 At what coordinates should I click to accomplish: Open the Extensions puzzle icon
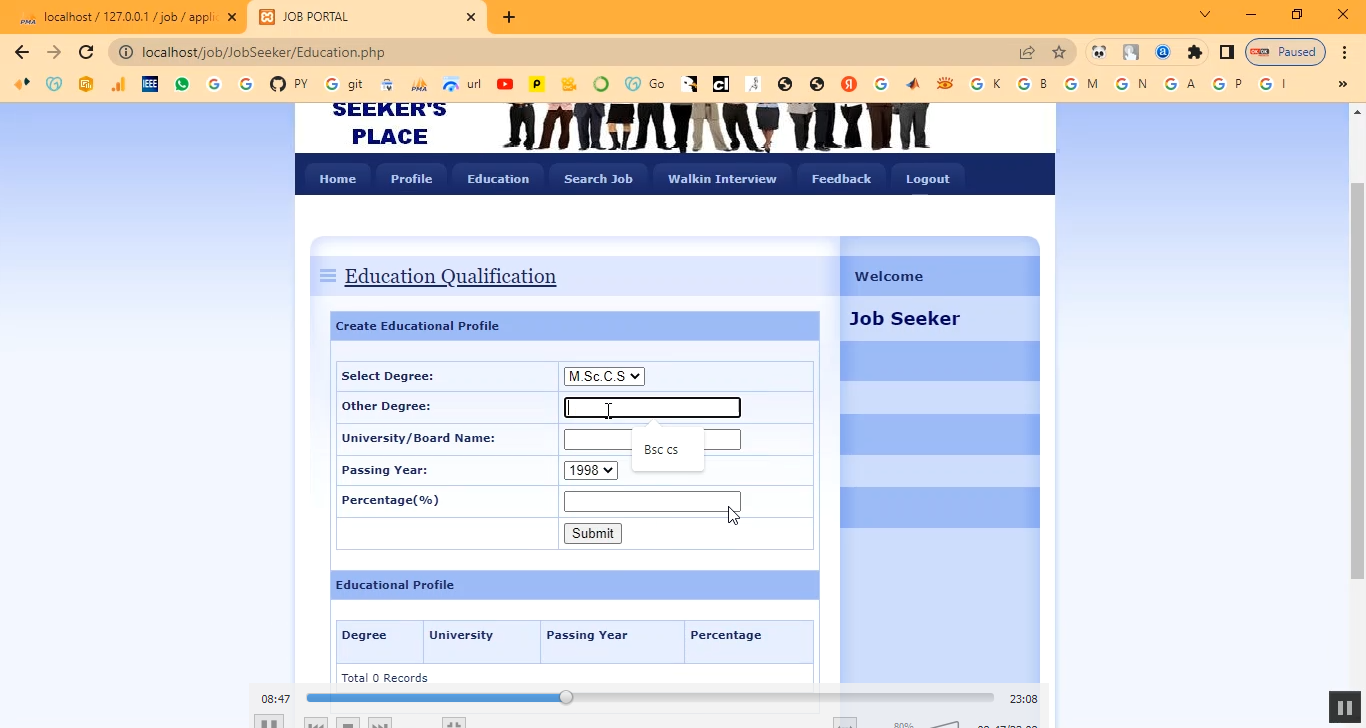(x=1194, y=52)
